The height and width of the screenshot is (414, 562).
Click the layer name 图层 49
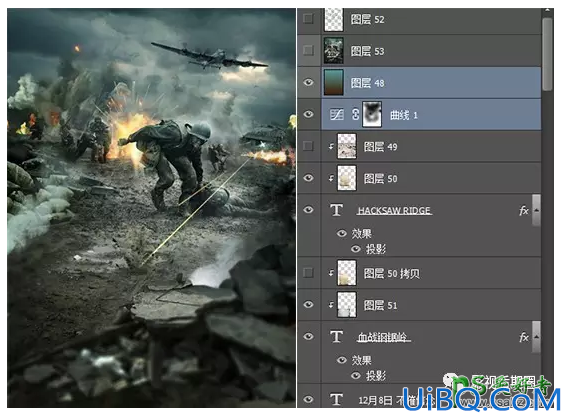(381, 147)
